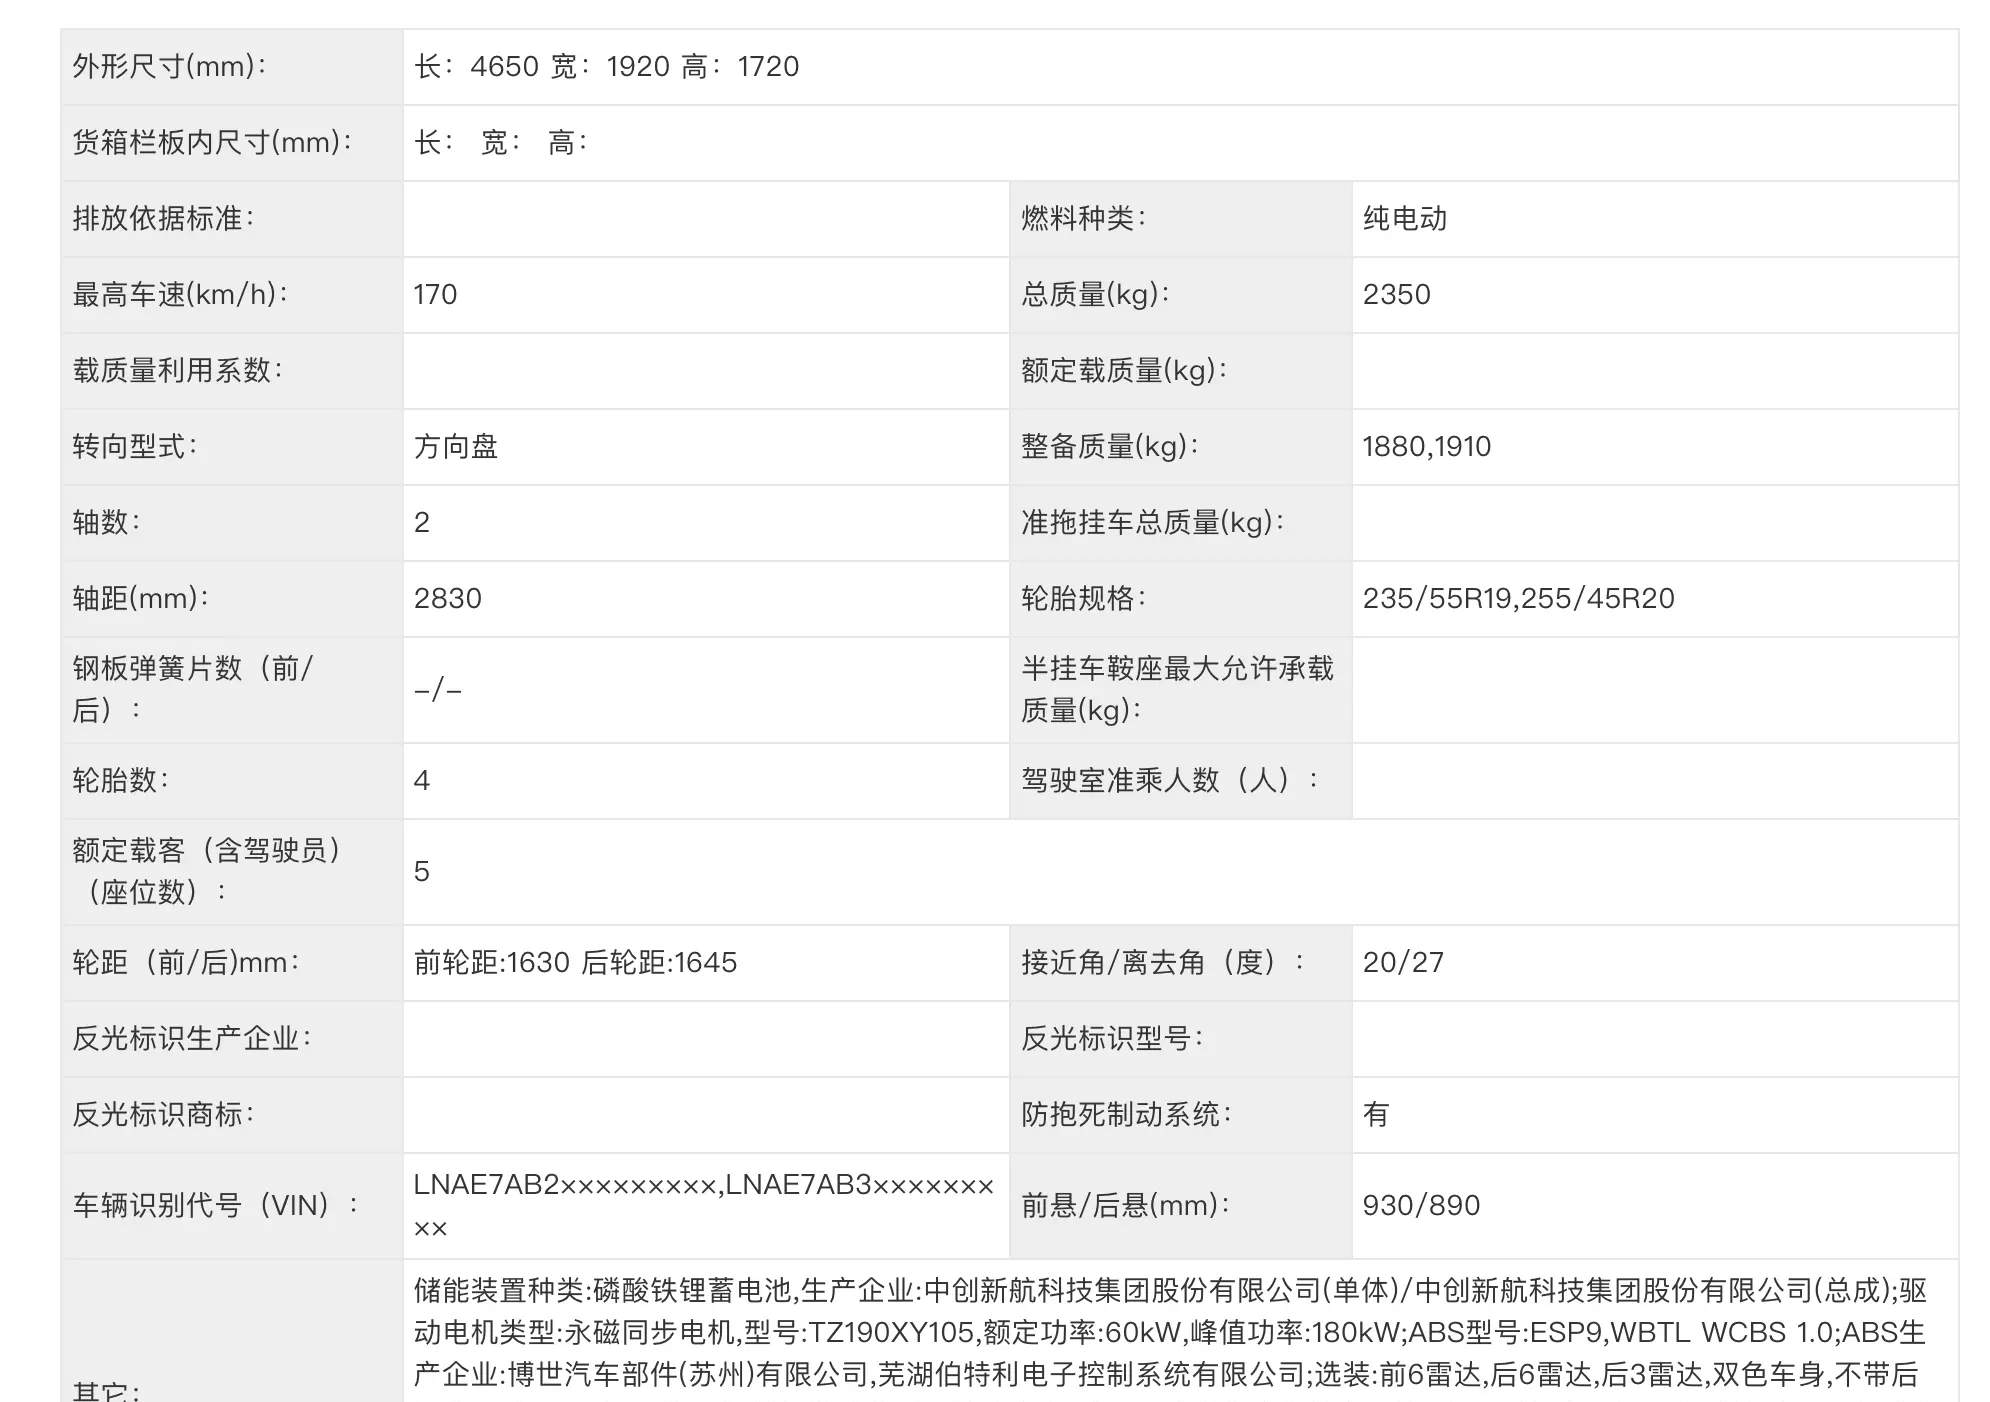This screenshot has height=1402, width=1990.
Task: Click the curb weight value 1880,1910
Action: [1426, 447]
